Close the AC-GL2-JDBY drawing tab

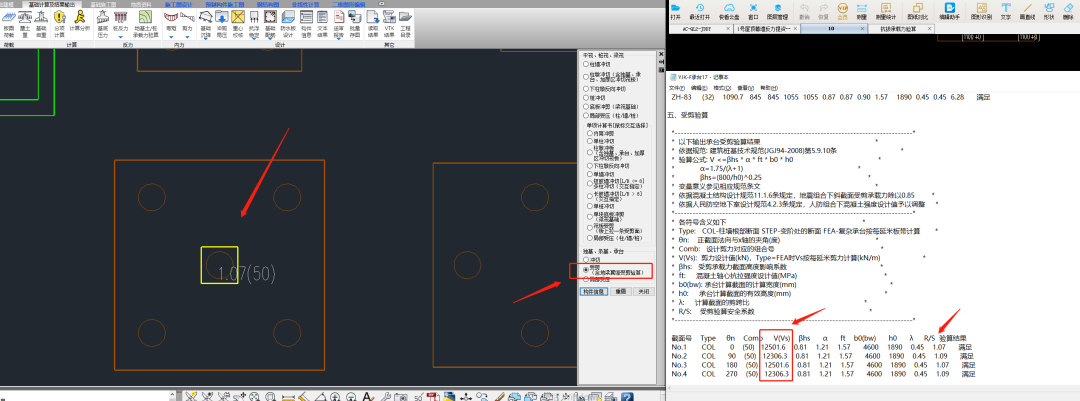pyautogui.click(x=728, y=28)
